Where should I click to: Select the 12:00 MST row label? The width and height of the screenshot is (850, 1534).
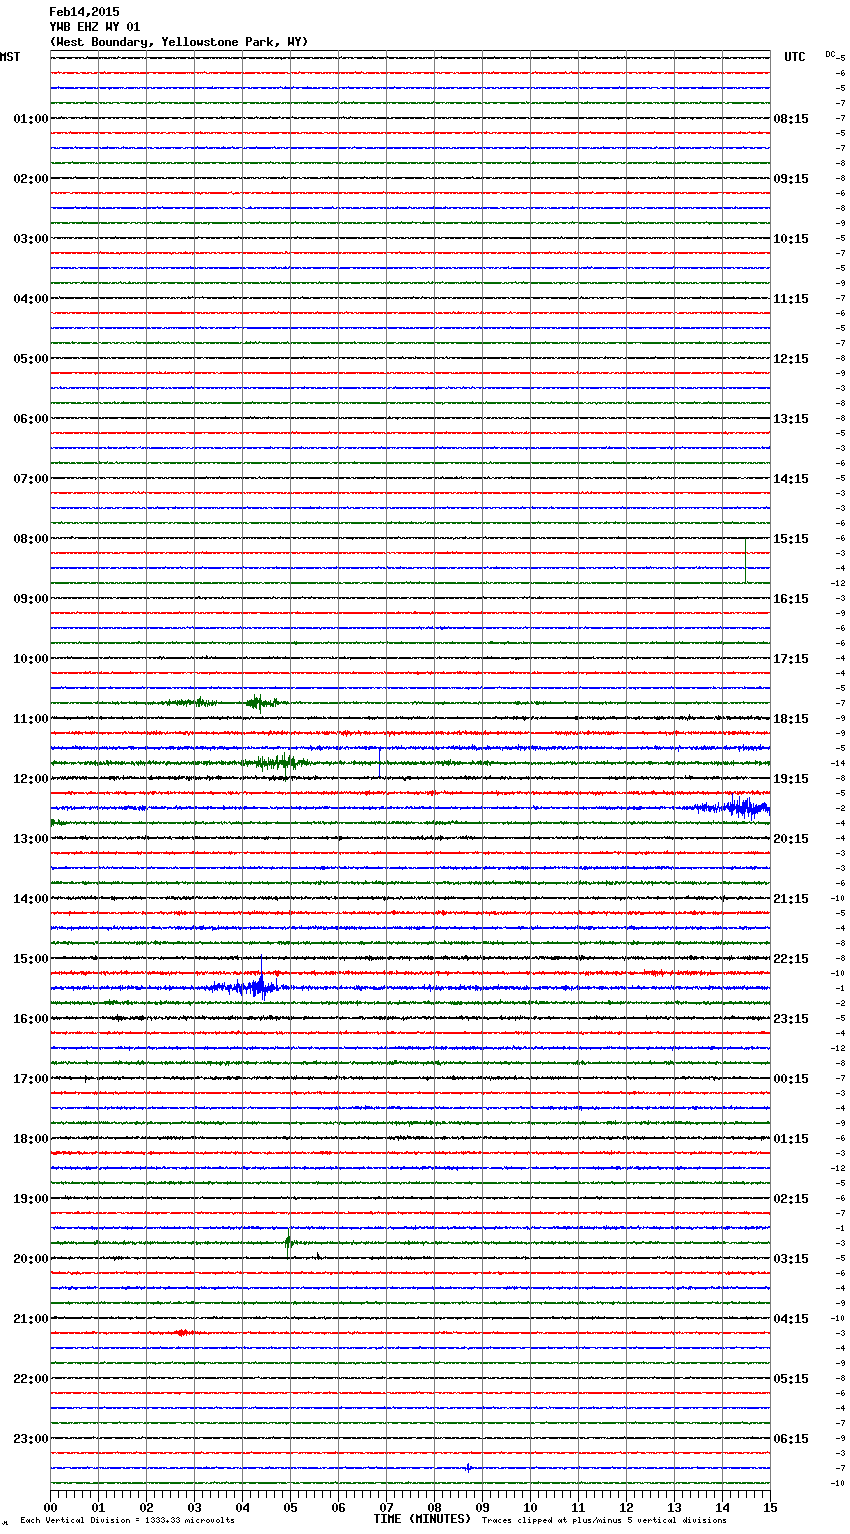click(30, 779)
